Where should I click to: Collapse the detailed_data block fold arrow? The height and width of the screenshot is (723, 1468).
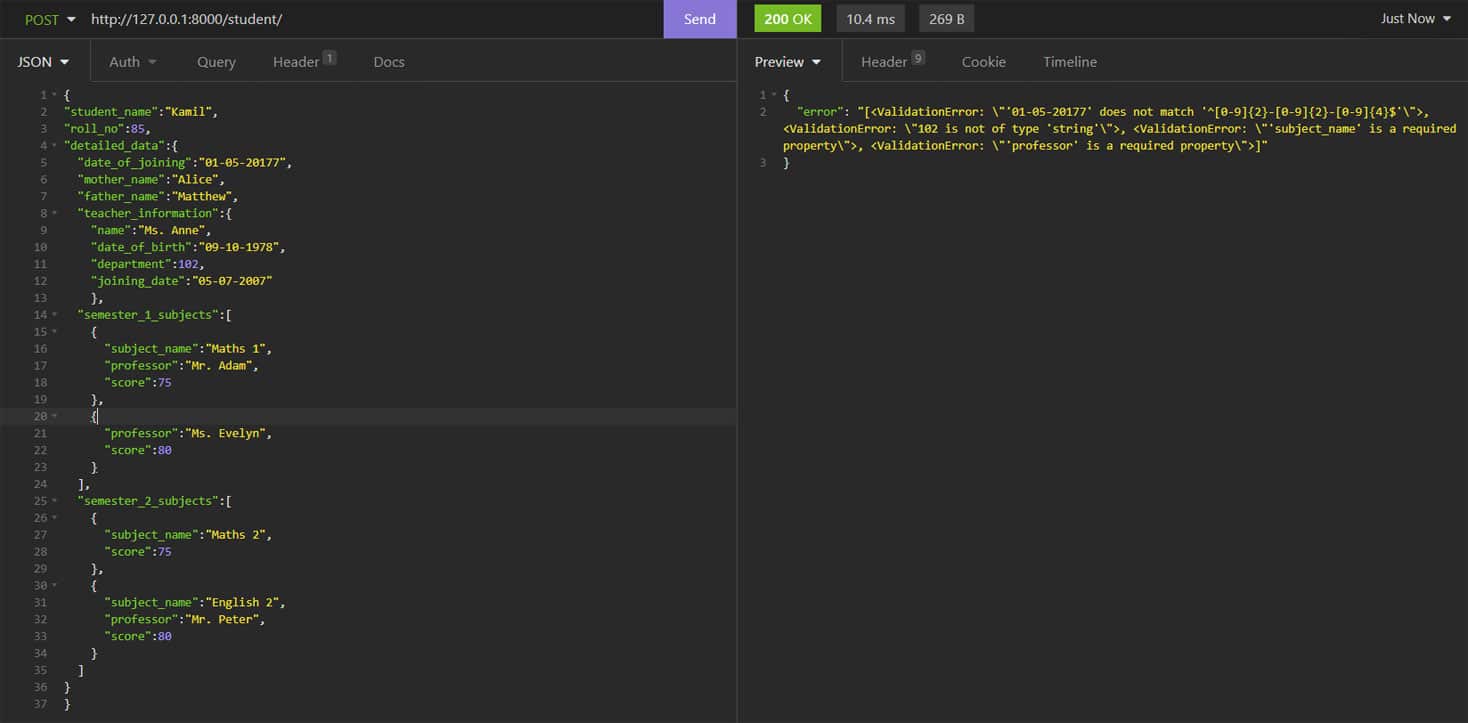[54, 146]
